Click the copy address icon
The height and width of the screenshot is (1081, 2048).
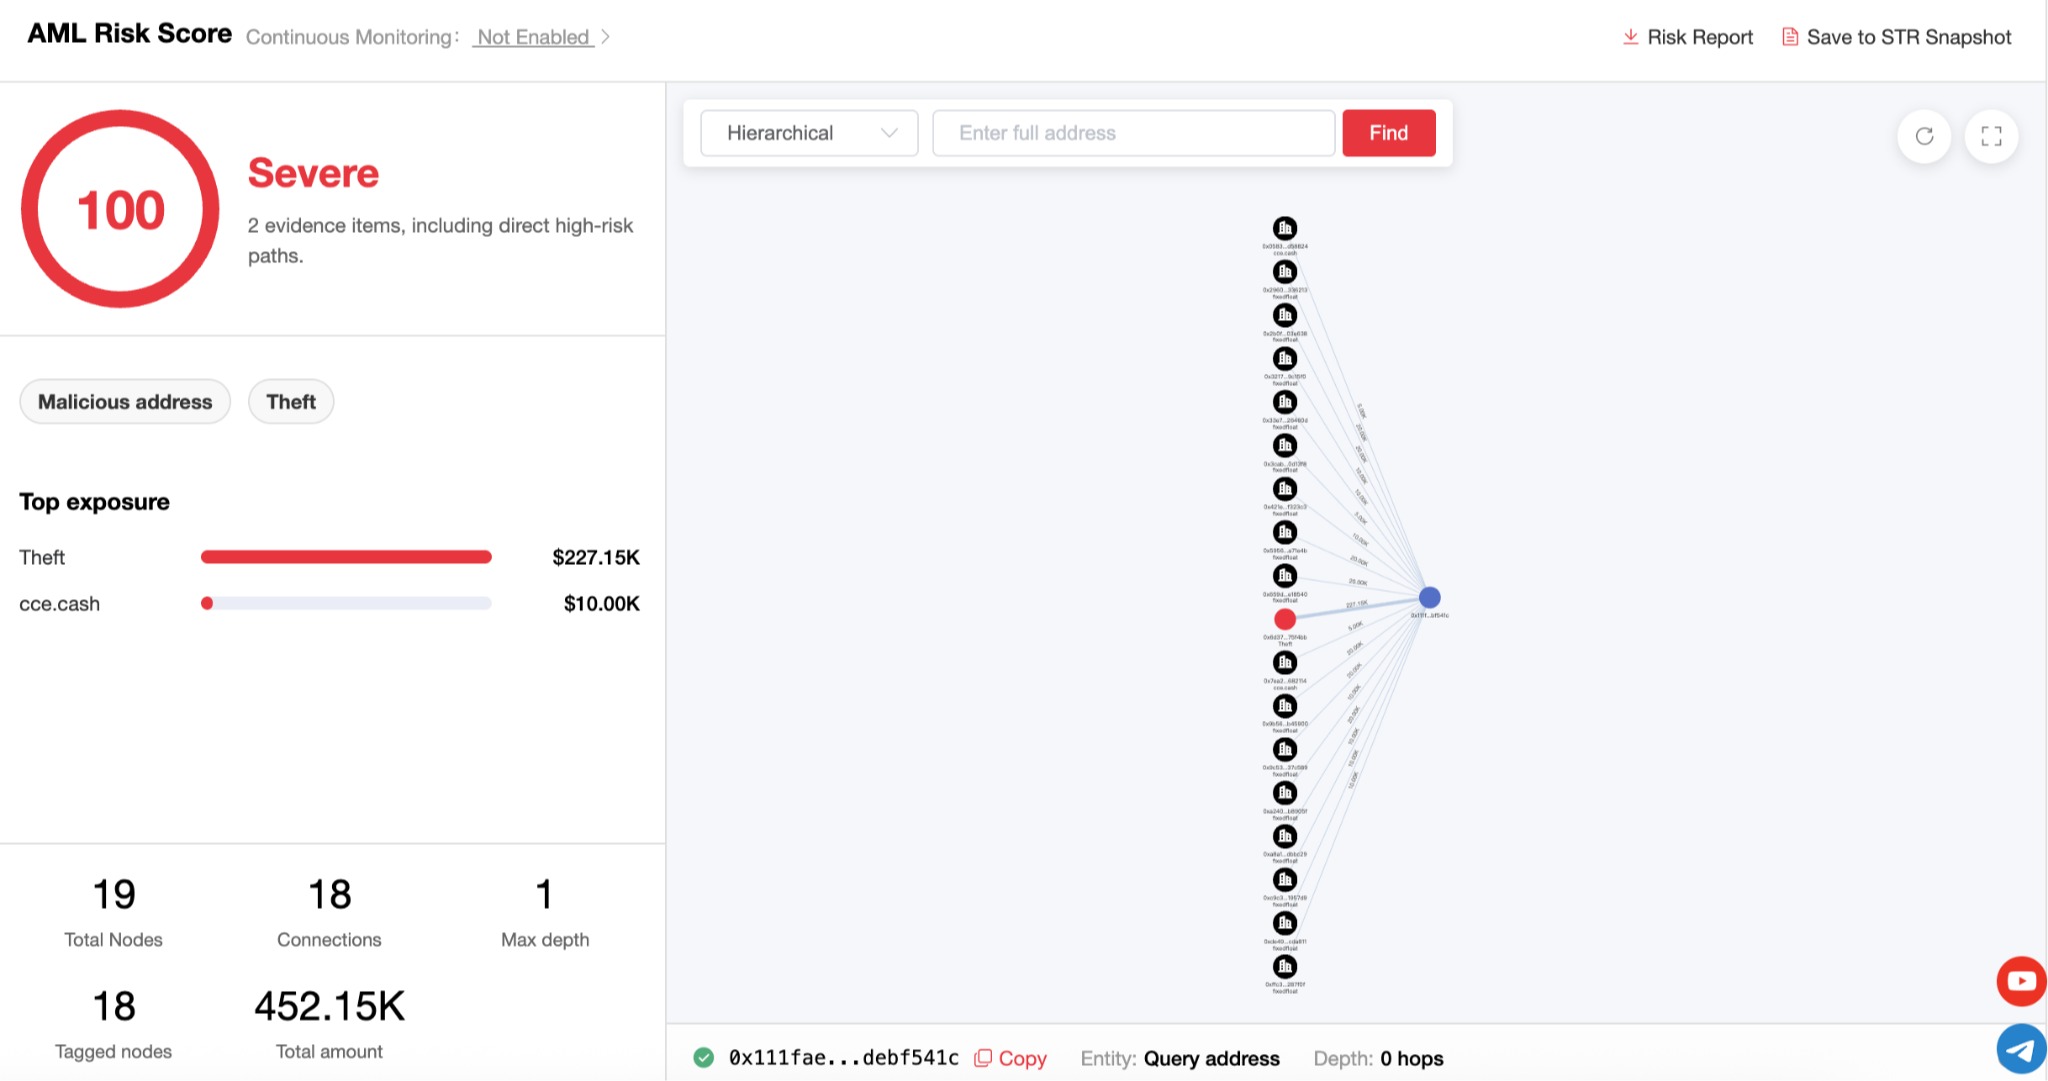983,1058
